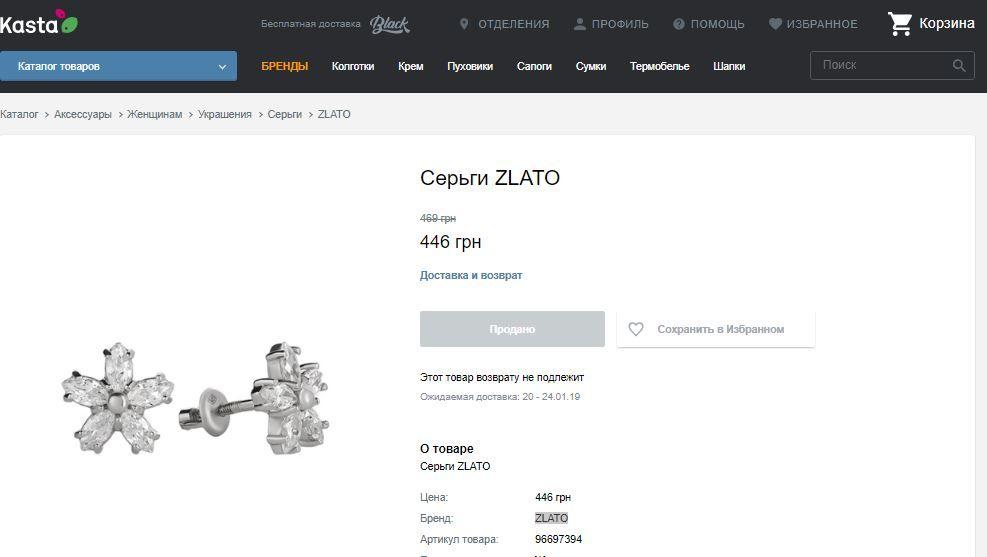Open the БРЕНДЫ menu item
987x557 pixels.
tap(284, 67)
